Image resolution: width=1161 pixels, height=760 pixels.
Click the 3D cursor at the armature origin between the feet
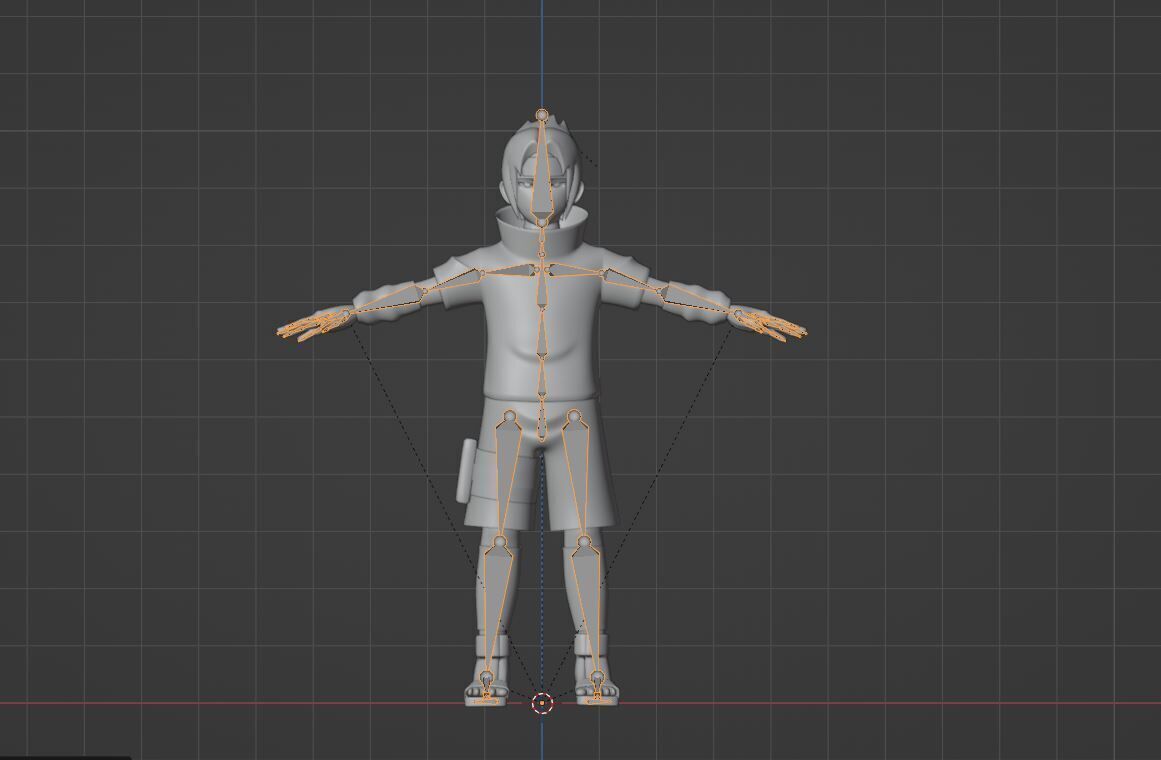[x=542, y=702]
